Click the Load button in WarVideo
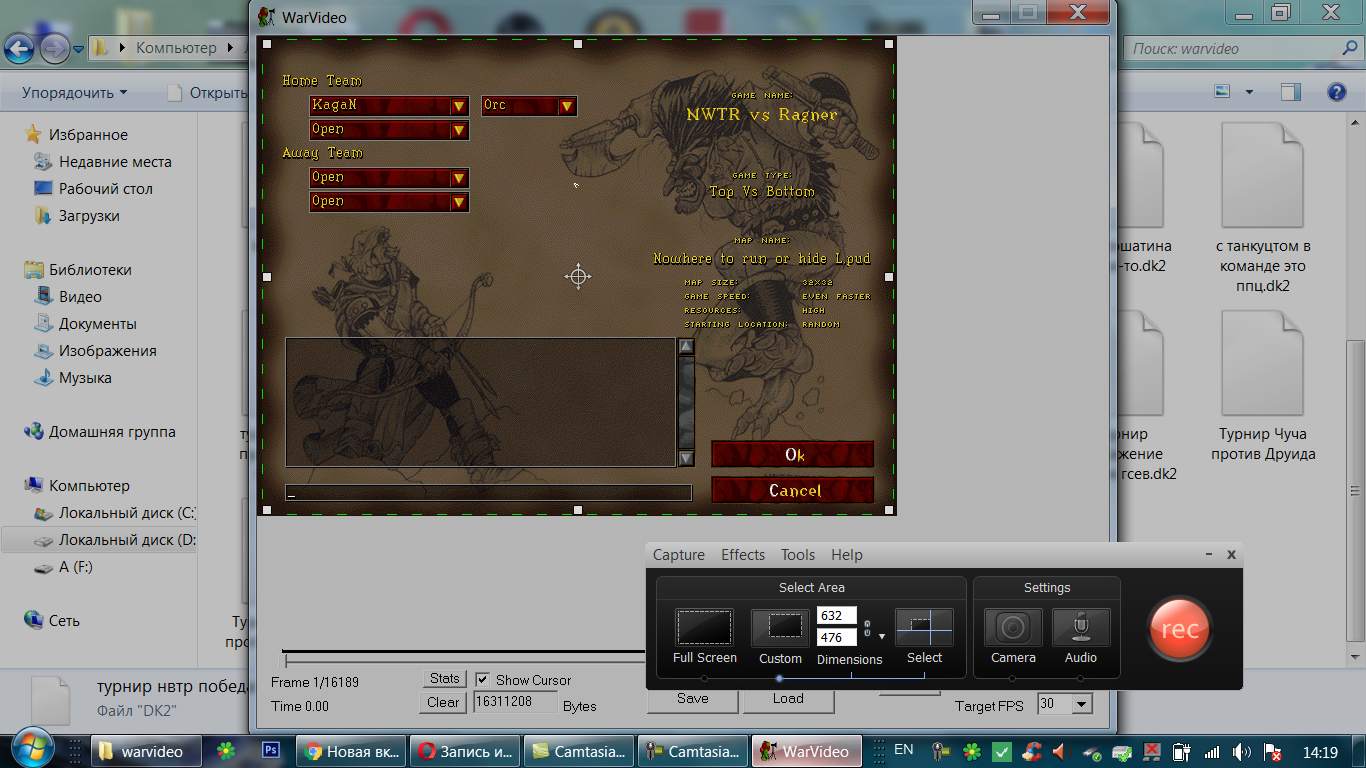 pyautogui.click(x=788, y=699)
